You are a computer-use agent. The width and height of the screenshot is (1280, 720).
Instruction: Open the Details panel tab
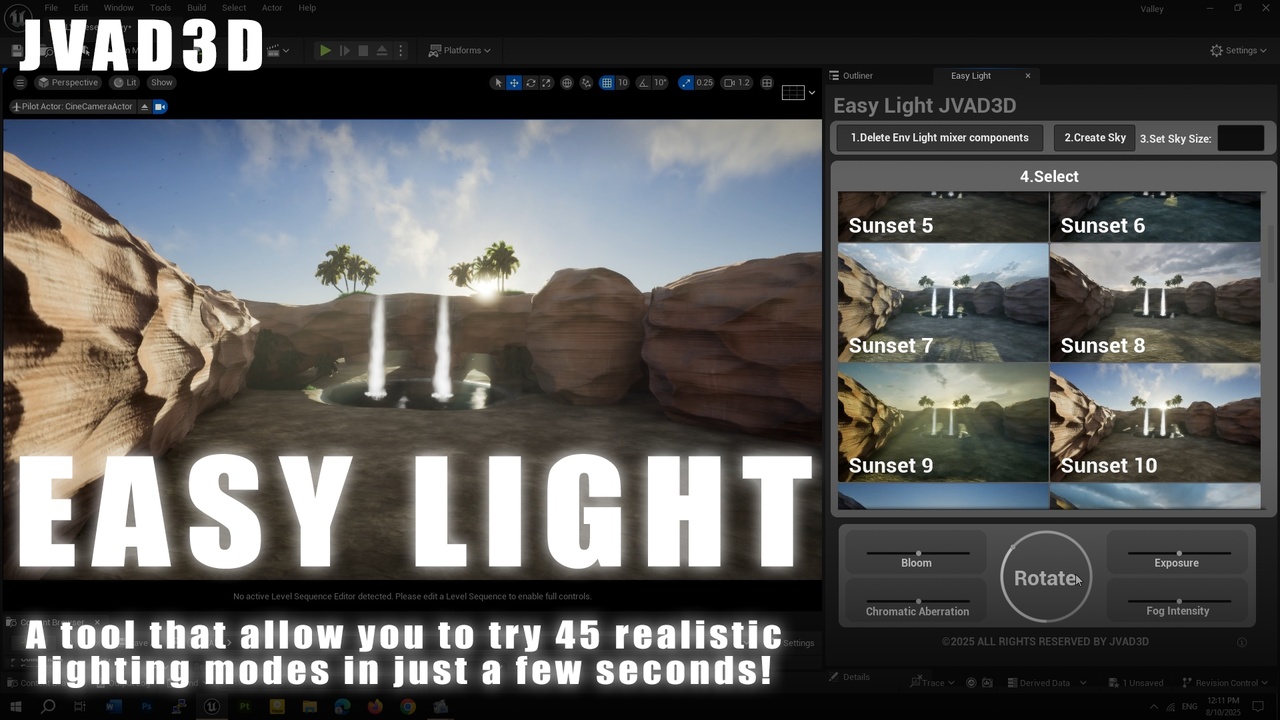point(848,677)
